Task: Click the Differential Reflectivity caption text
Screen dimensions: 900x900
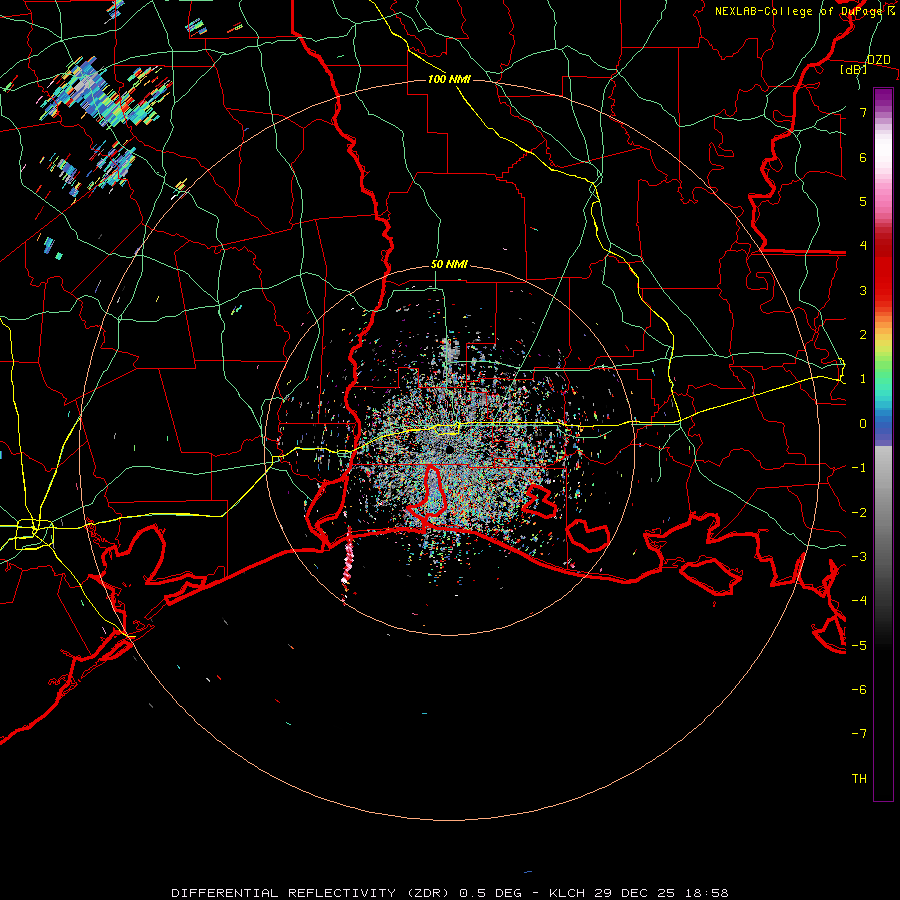Action: tap(450, 893)
